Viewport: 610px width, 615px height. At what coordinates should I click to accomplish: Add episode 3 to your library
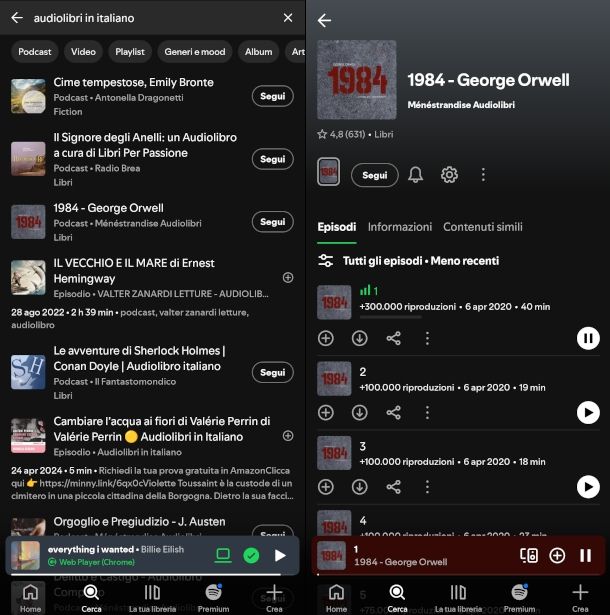(326, 487)
